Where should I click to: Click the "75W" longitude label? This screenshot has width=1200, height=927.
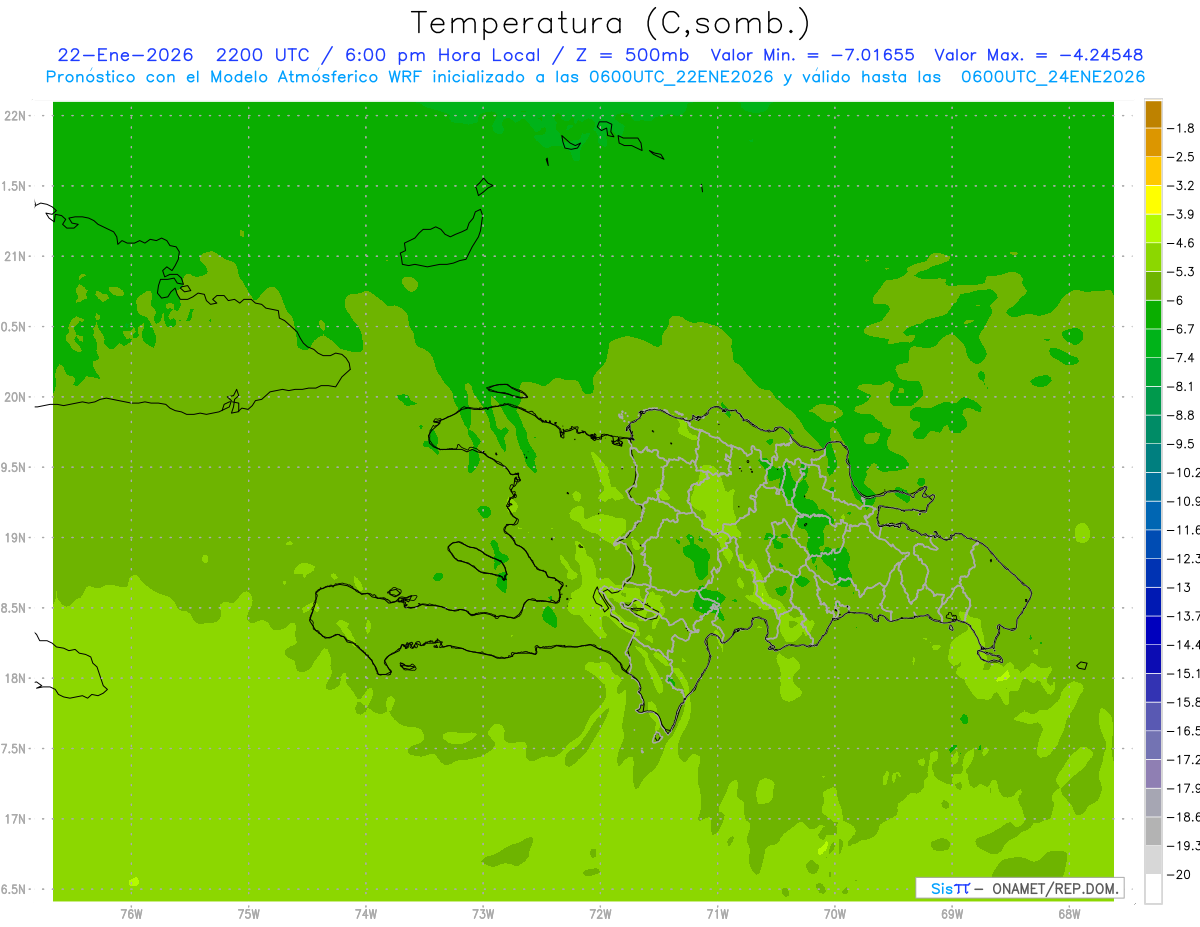pyautogui.click(x=249, y=914)
